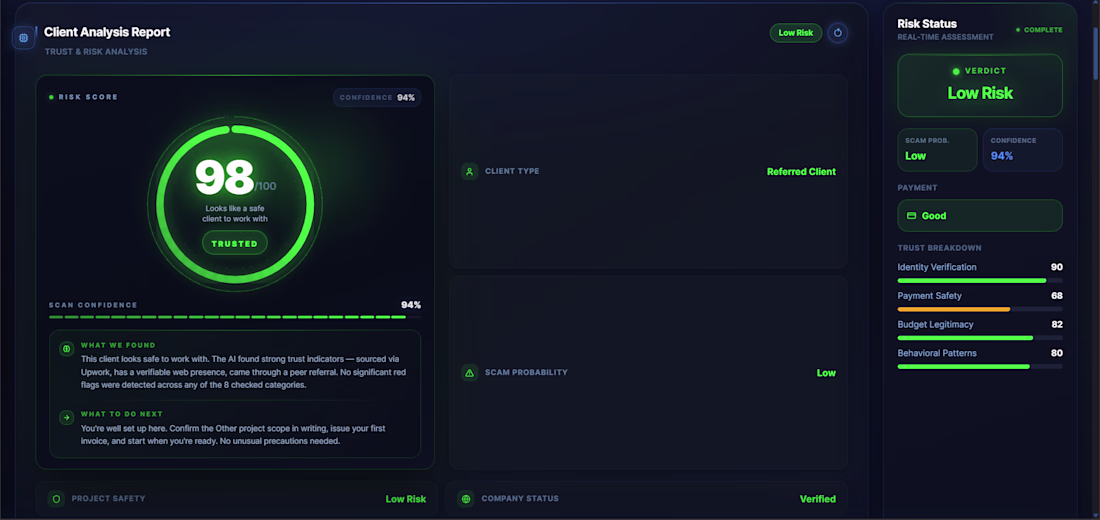Click the Risk Status heading
Screen dimensions: 1100x520
(927, 24)
